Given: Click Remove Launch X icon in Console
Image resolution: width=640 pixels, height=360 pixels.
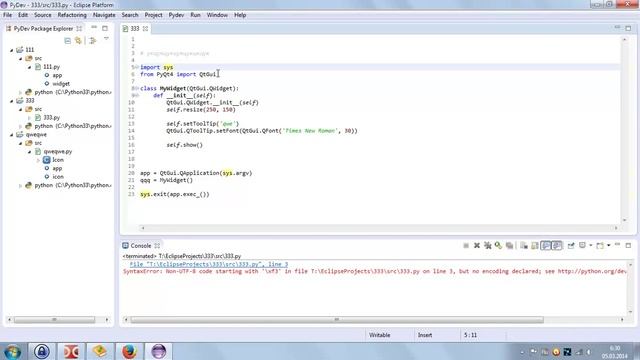Looking at the screenshot, I should point(477,246).
